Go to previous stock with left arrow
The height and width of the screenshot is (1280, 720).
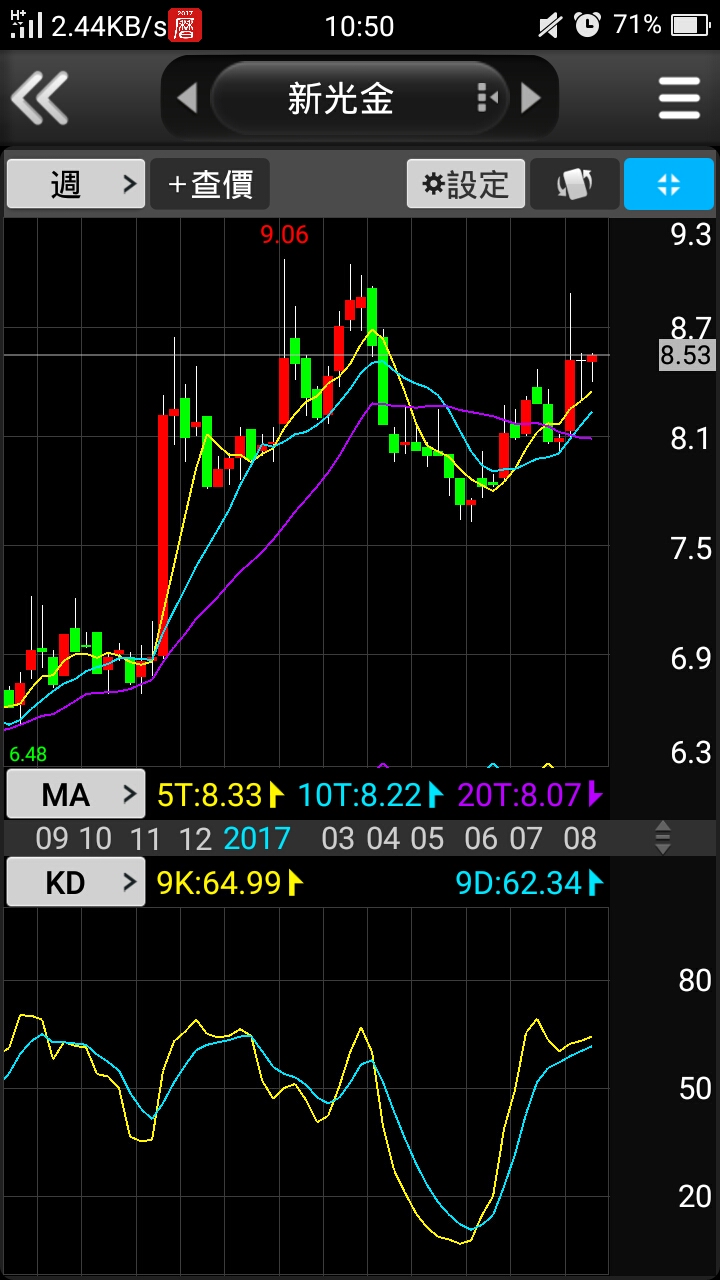click(x=187, y=98)
